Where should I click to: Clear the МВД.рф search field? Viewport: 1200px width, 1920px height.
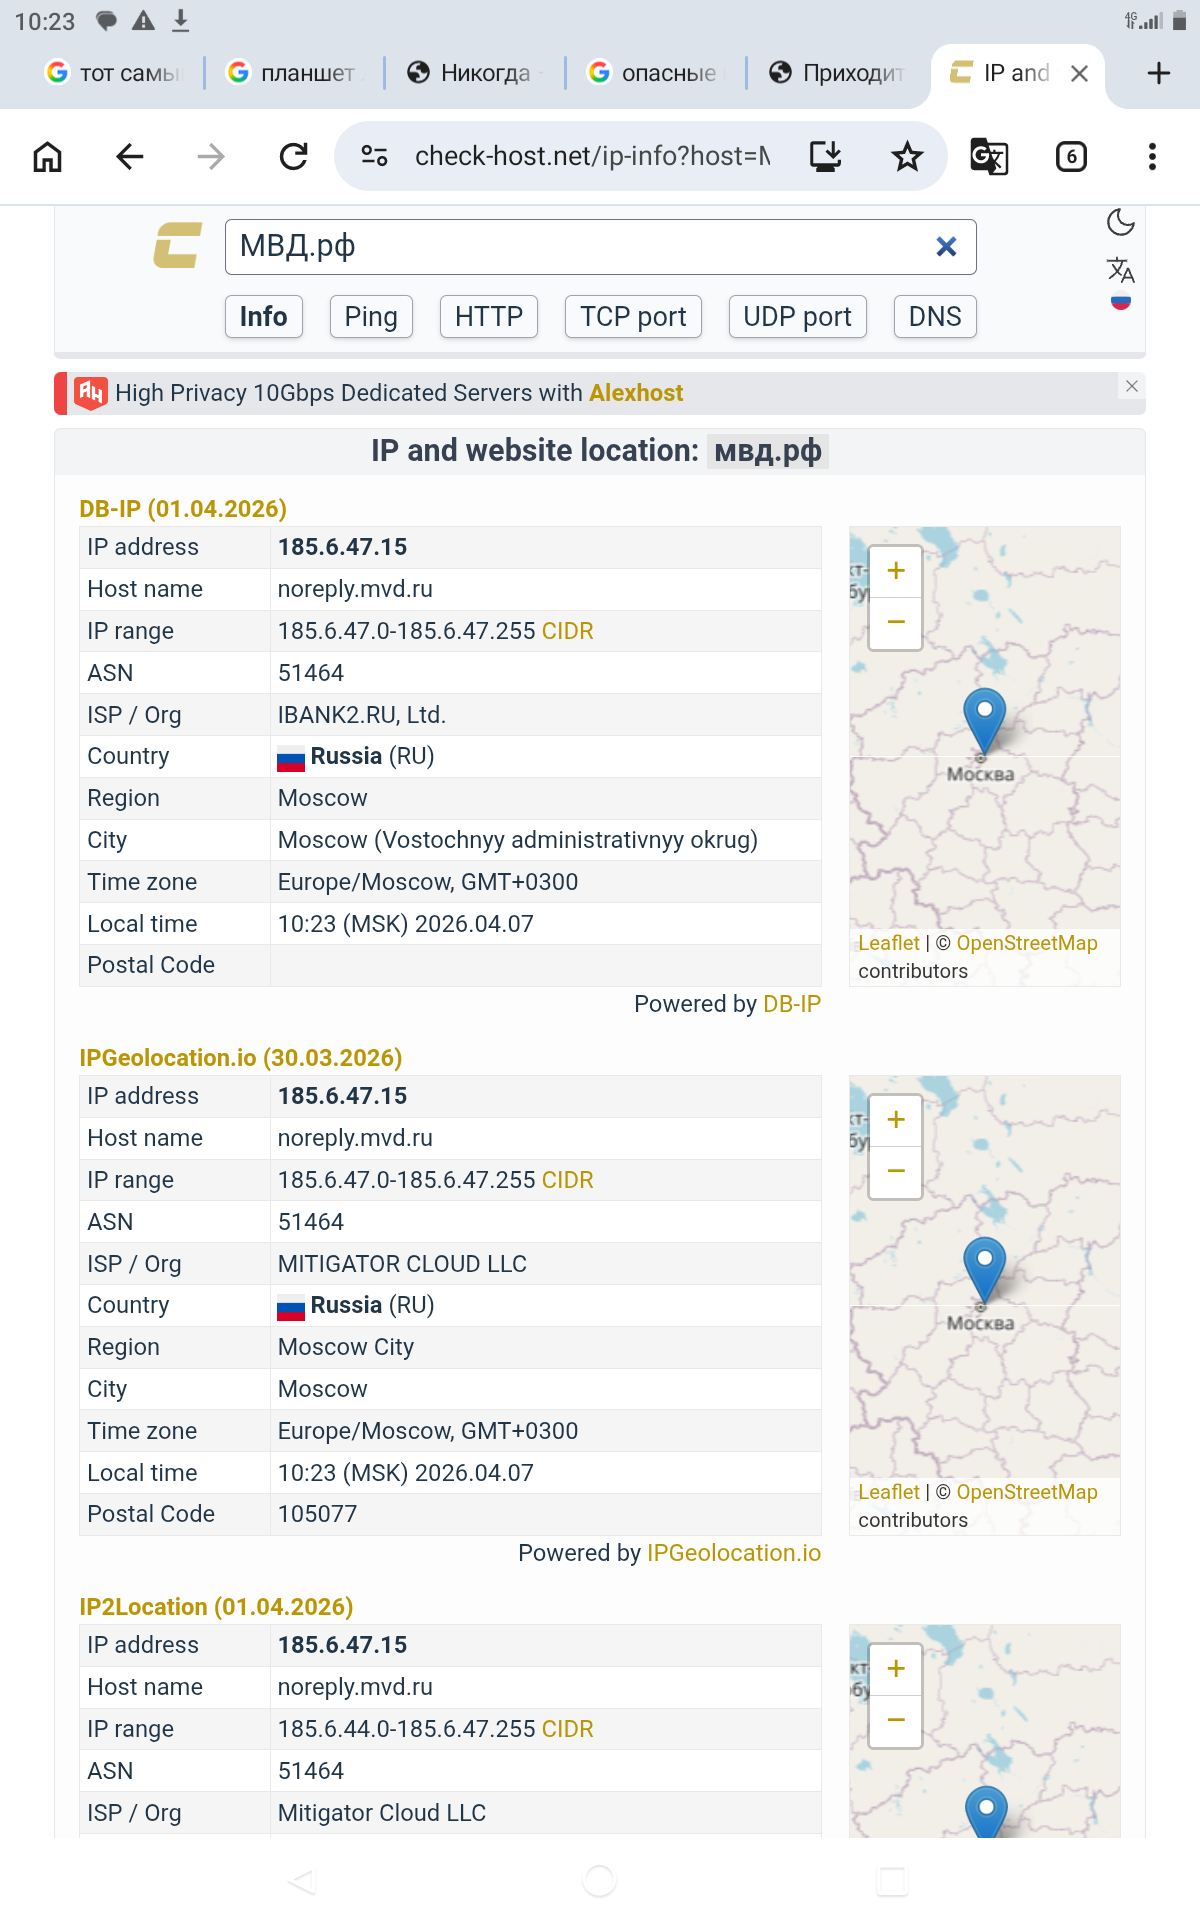tap(946, 247)
